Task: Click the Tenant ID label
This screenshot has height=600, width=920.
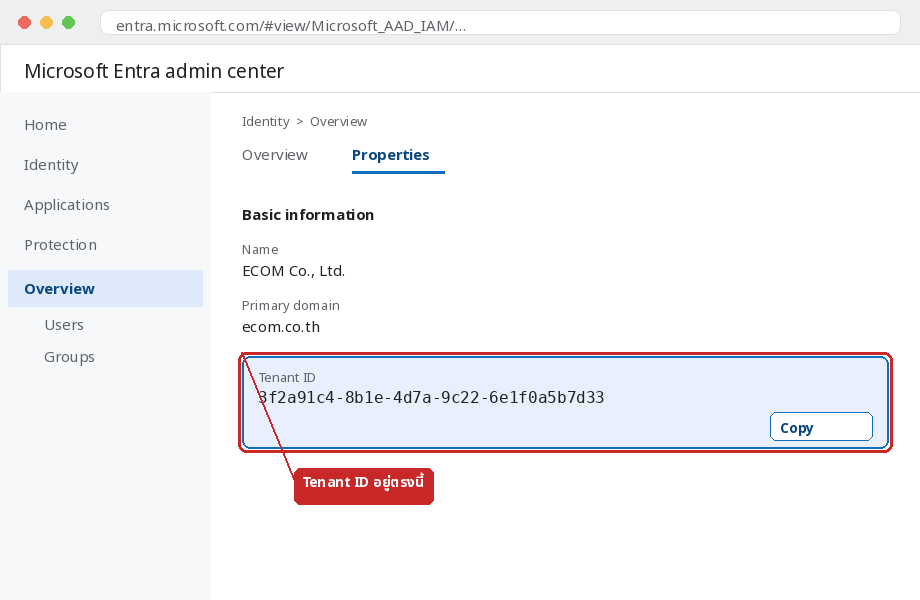Action: click(x=287, y=378)
